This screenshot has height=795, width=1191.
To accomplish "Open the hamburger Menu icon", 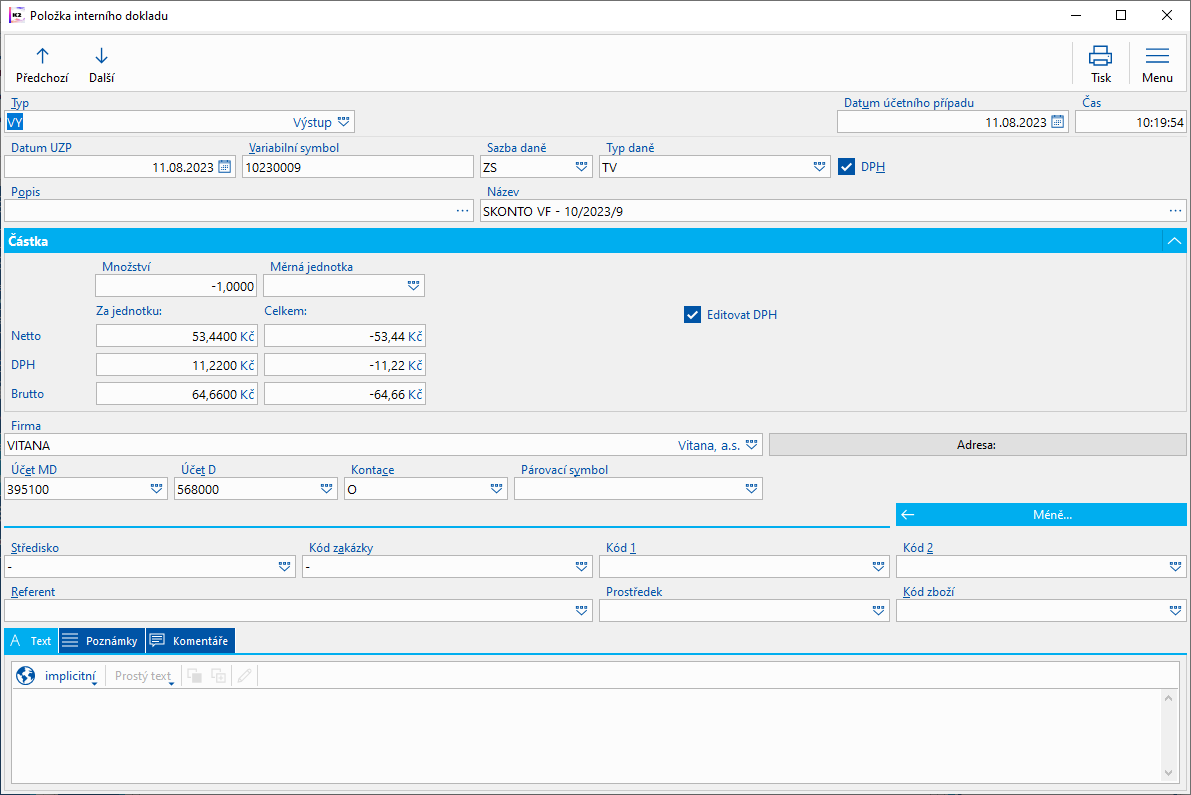I will (1157, 56).
